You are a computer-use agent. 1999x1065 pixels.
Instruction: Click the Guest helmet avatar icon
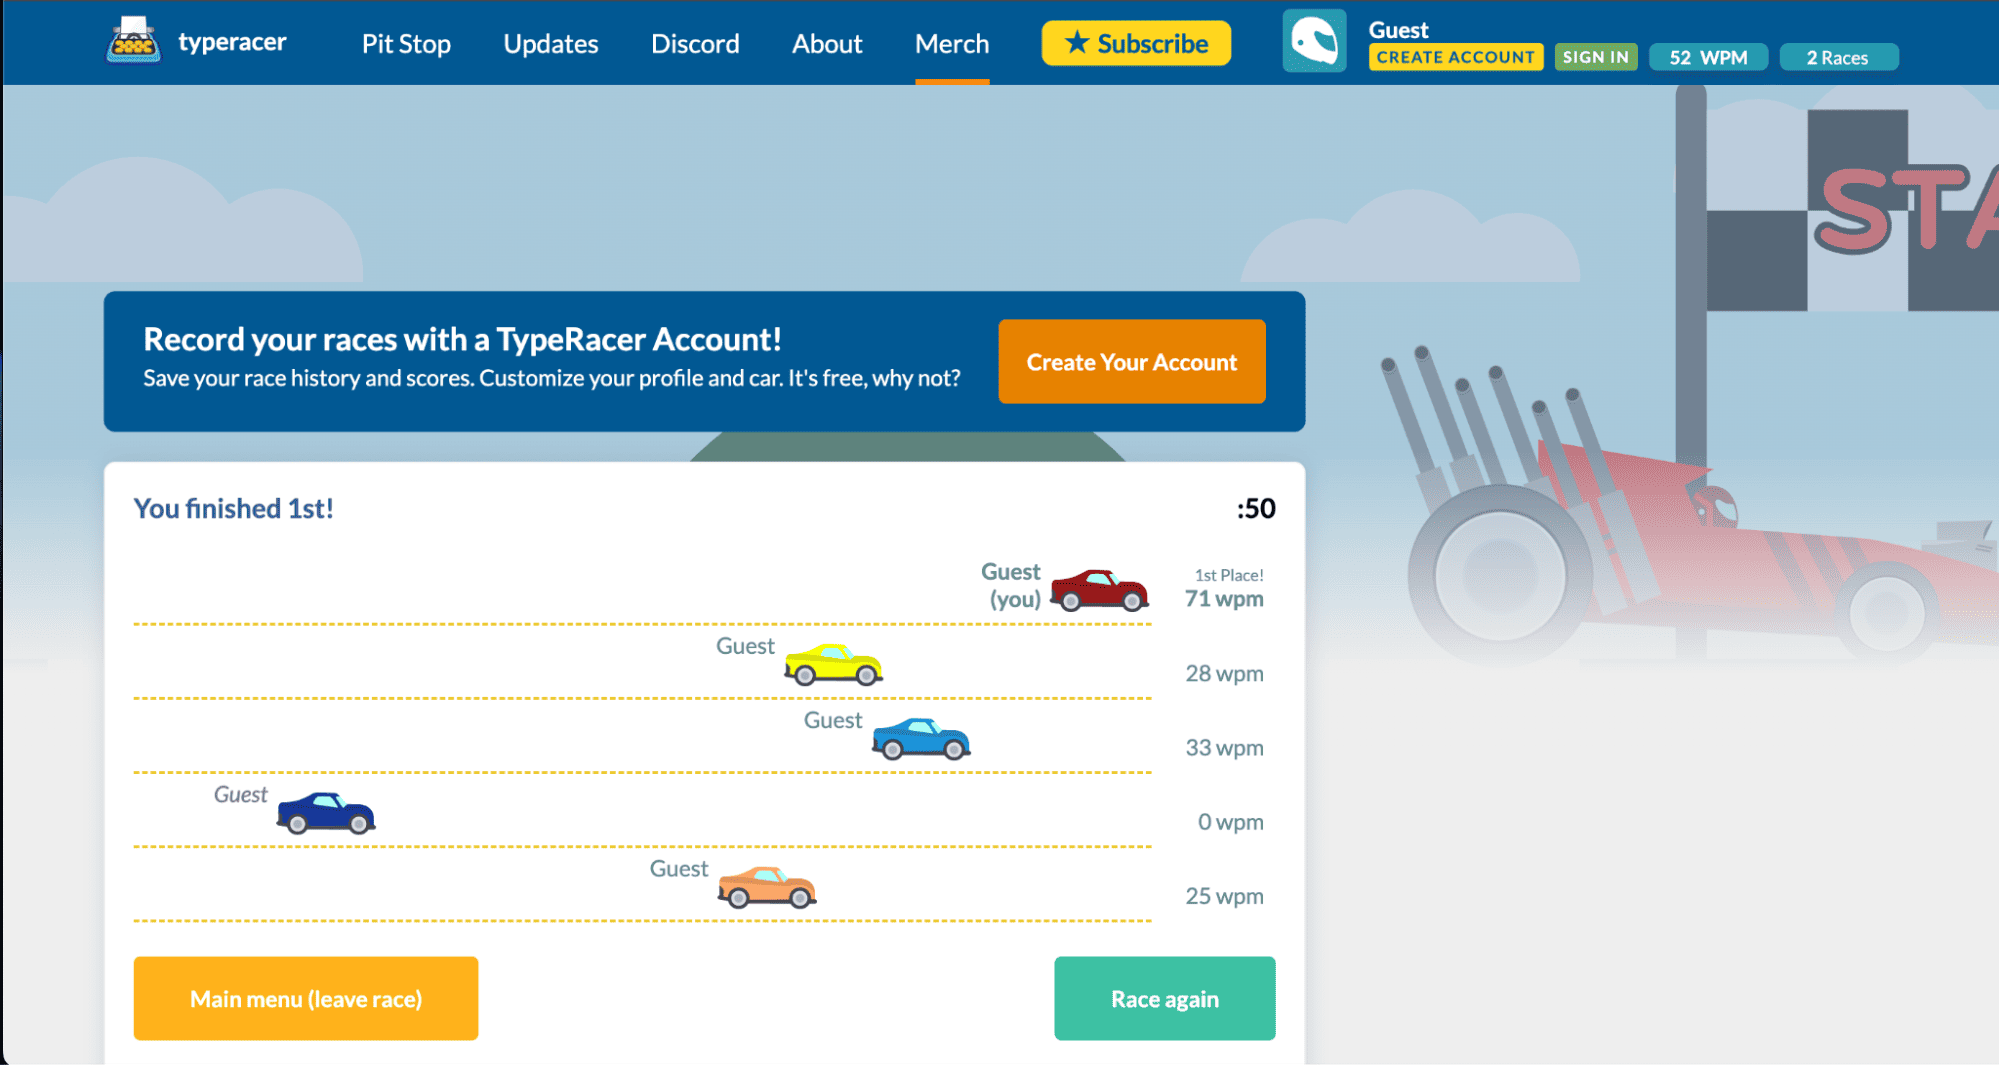pos(1314,41)
